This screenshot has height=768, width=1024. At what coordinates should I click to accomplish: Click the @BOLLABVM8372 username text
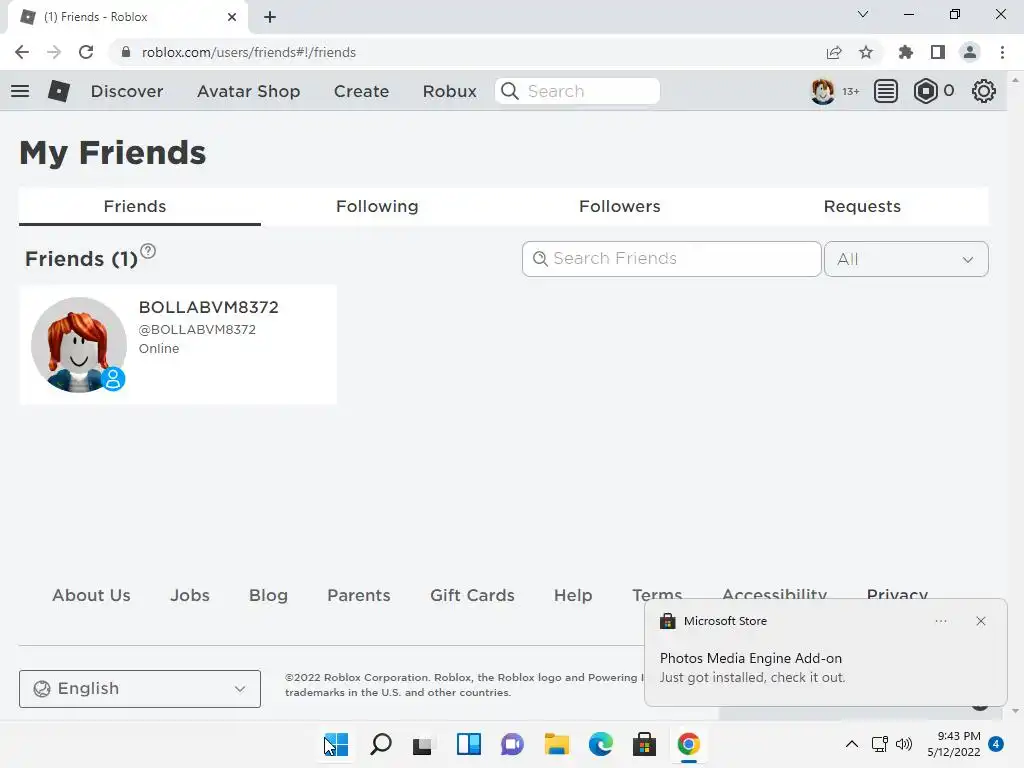197,330
